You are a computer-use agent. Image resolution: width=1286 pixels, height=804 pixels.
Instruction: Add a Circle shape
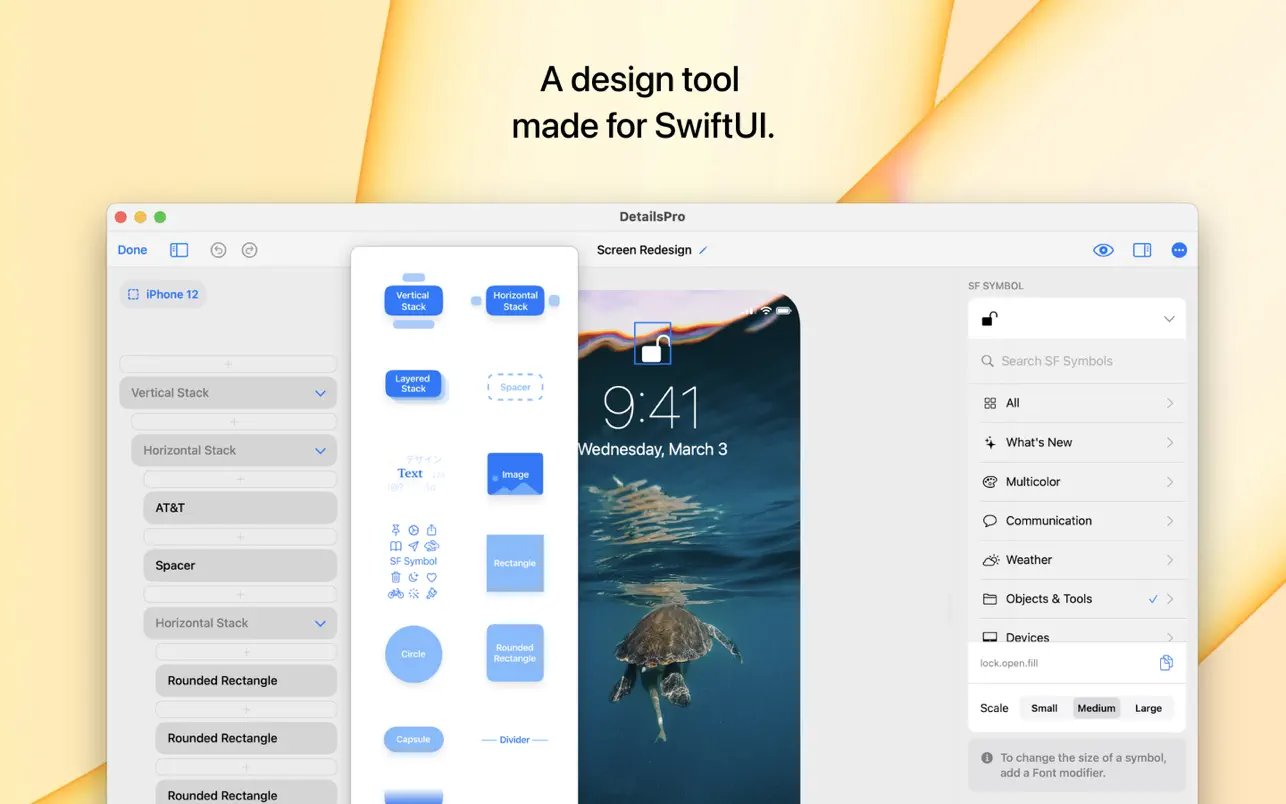coord(413,653)
